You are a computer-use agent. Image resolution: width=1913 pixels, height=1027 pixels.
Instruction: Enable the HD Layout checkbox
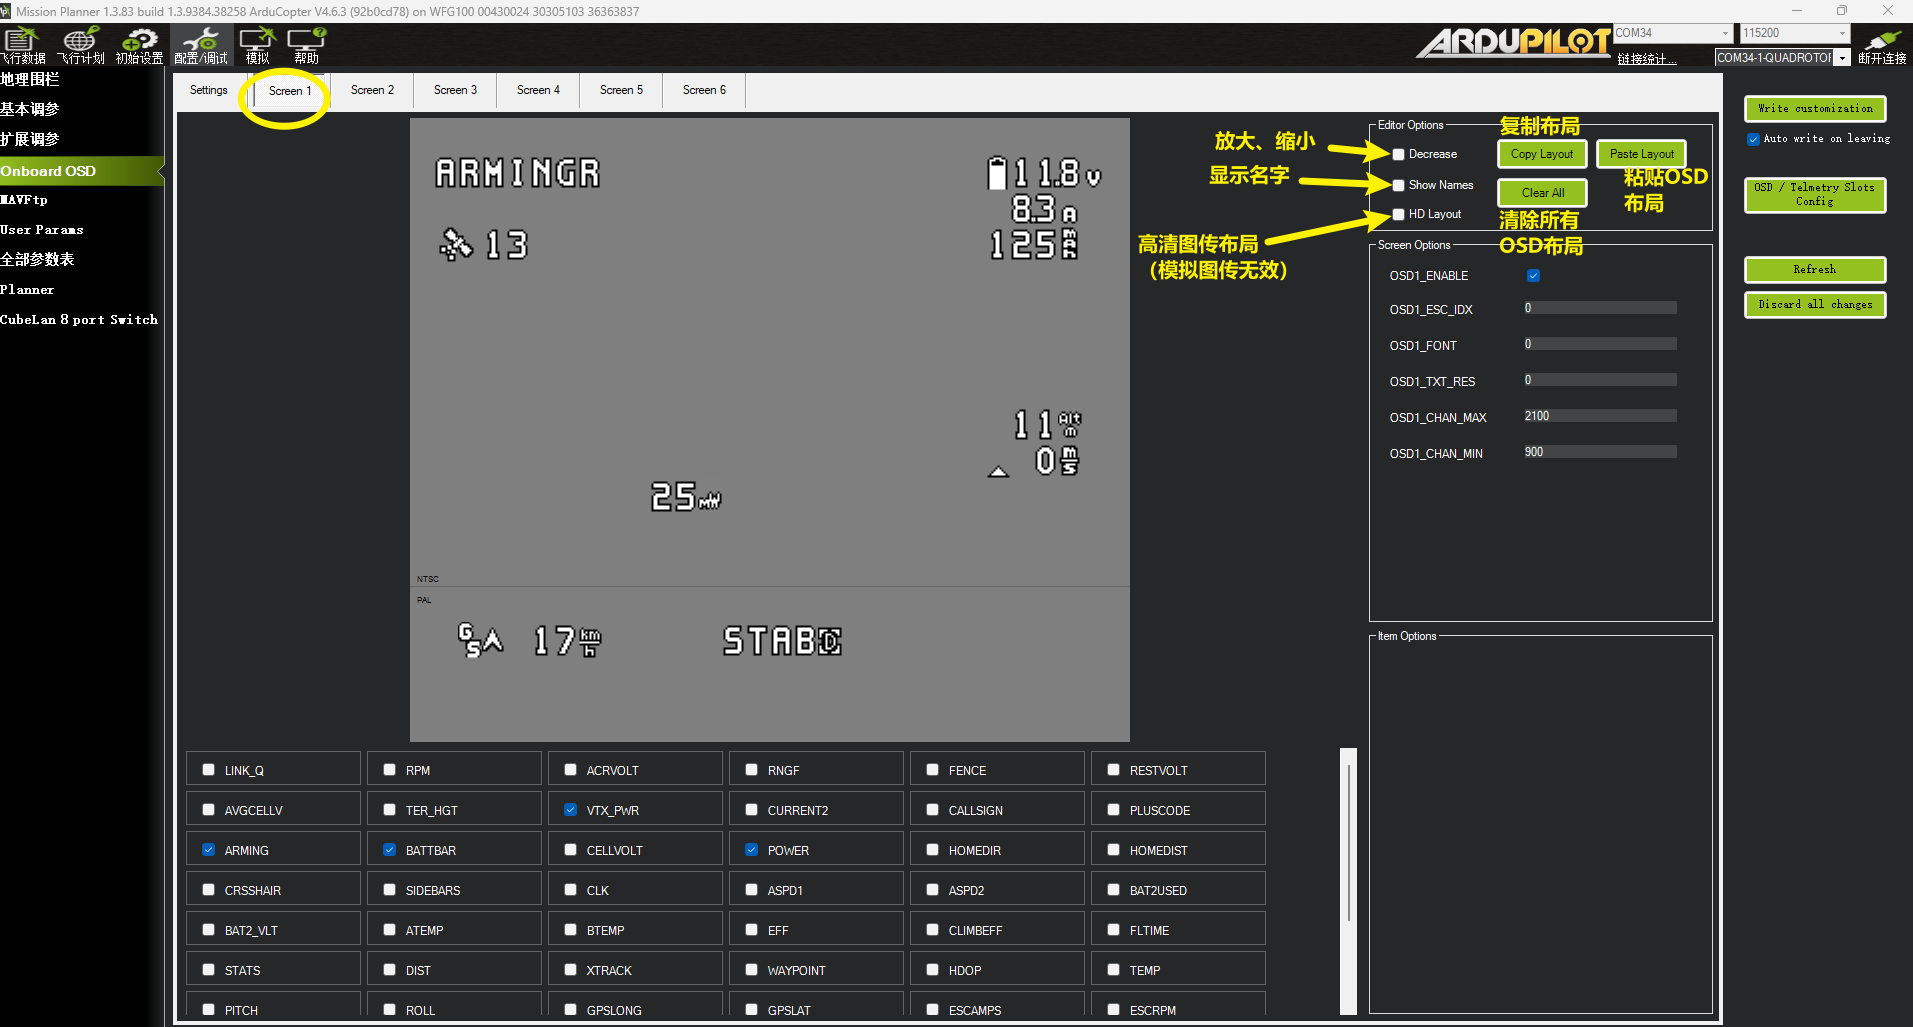click(x=1398, y=214)
